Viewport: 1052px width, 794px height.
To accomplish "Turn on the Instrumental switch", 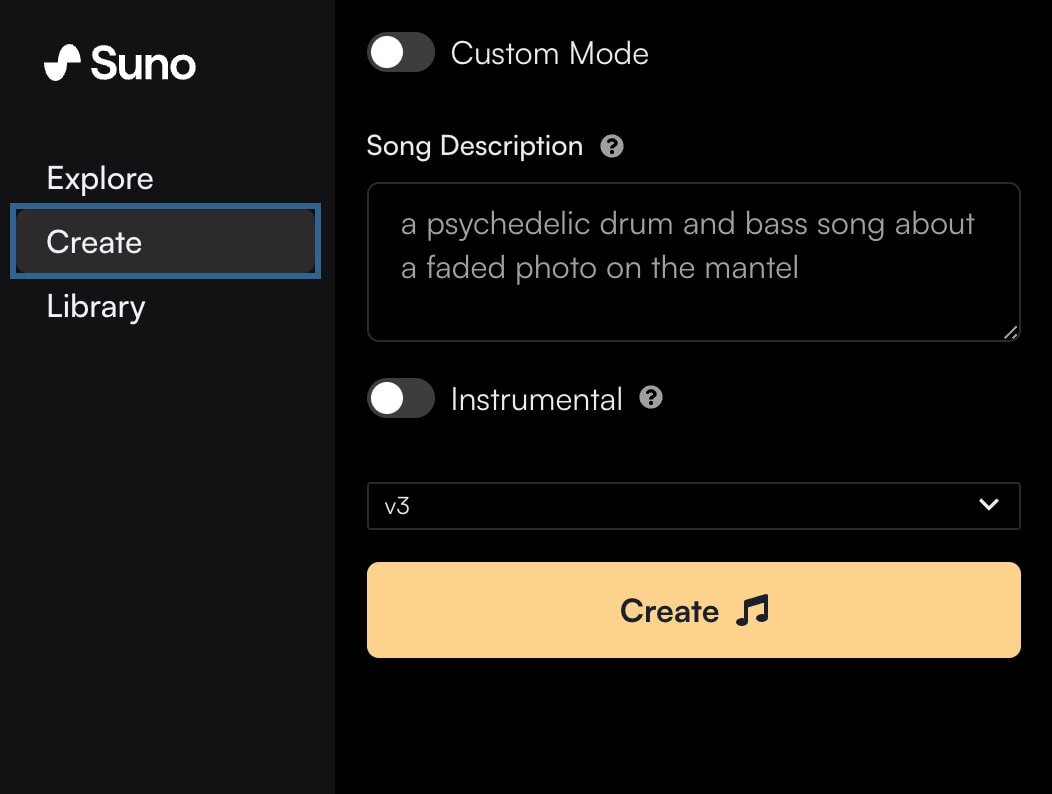I will click(x=401, y=399).
